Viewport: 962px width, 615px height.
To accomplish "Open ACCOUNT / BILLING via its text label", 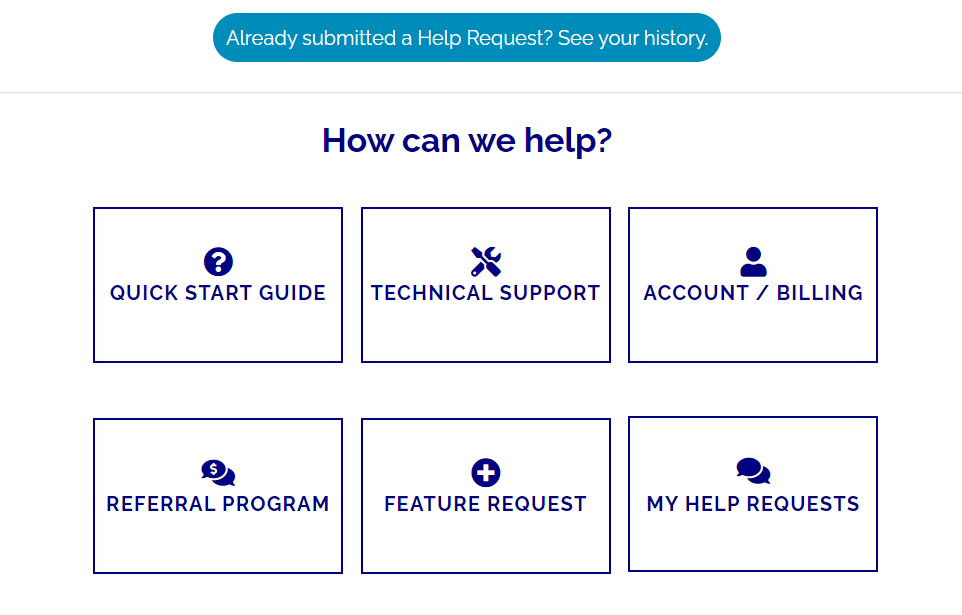I will coord(753,293).
